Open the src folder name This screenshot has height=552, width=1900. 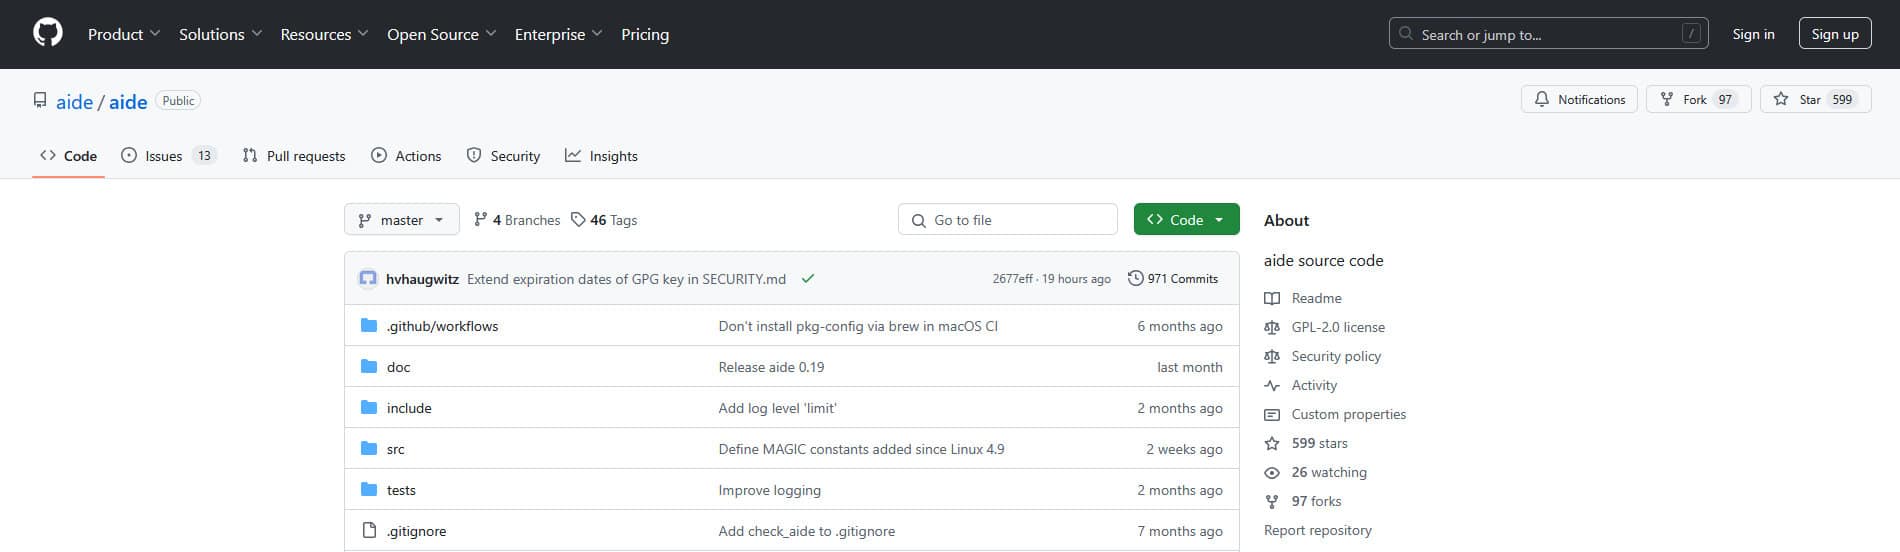[x=396, y=449]
